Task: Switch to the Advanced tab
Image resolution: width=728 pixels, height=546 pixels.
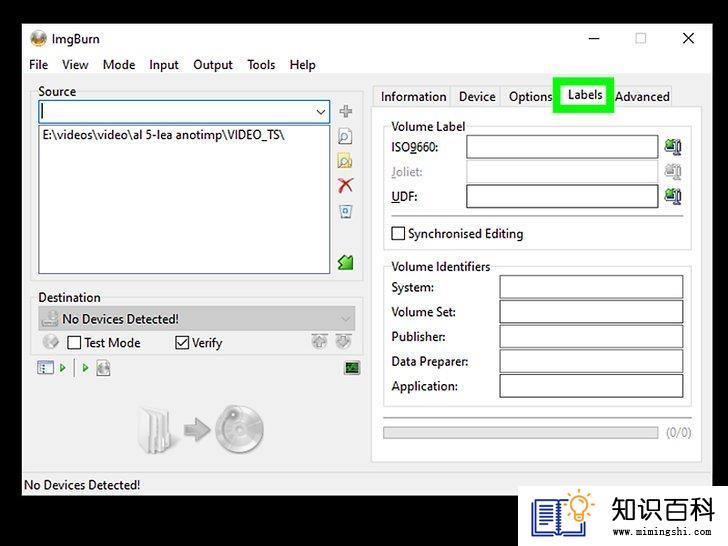Action: [x=642, y=97]
